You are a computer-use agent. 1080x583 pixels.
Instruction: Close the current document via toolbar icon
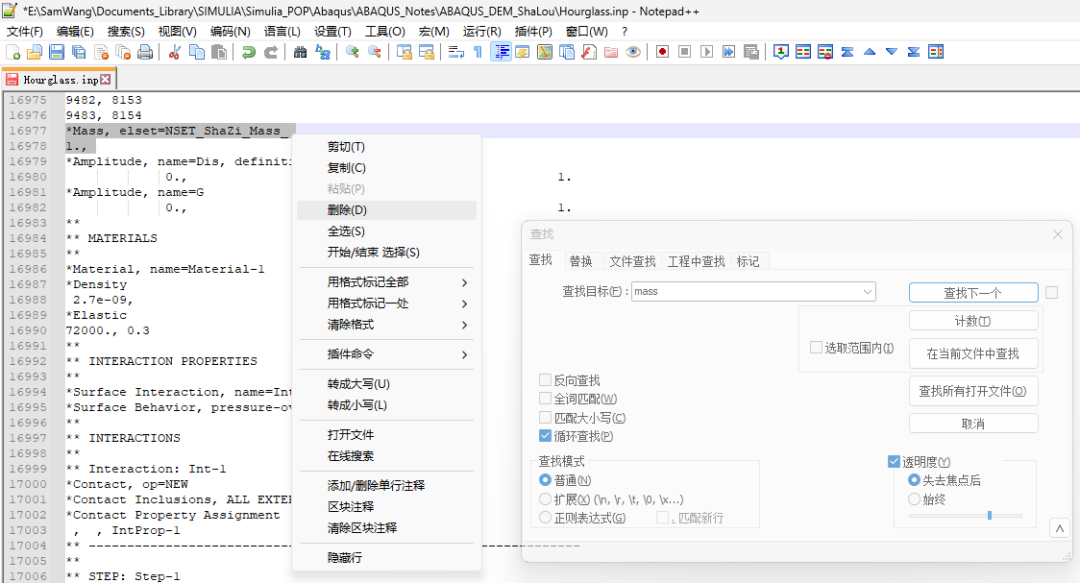101,52
